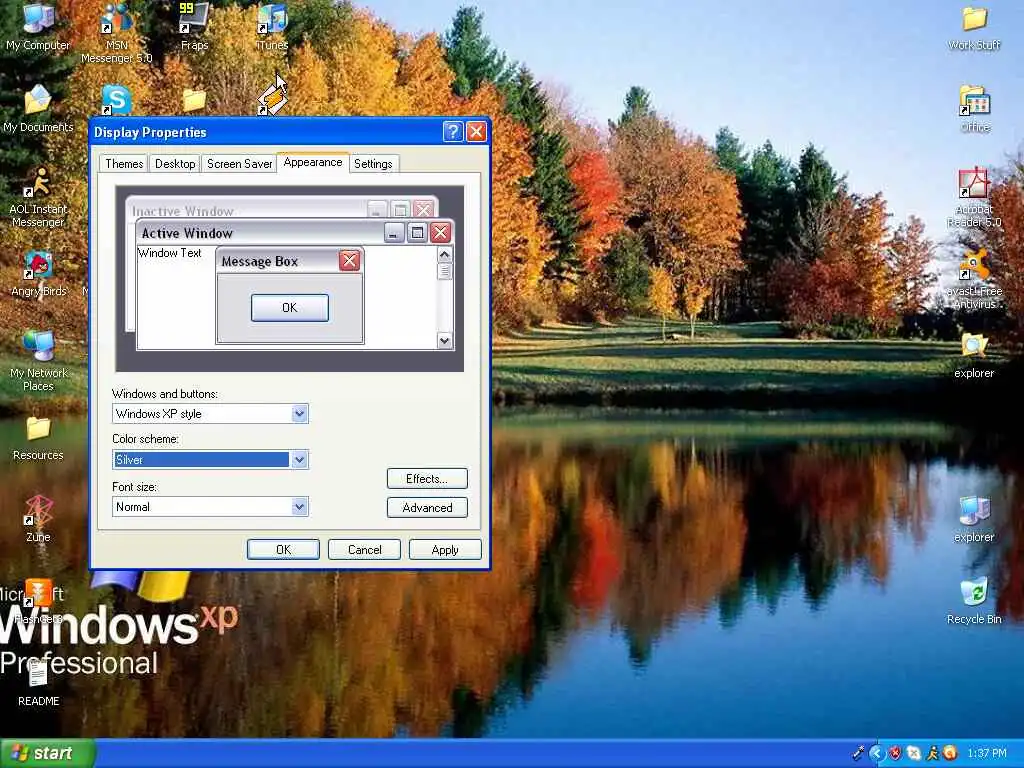The image size is (1024, 768).
Task: Select the Work Stuff folder icon
Action: point(974,27)
